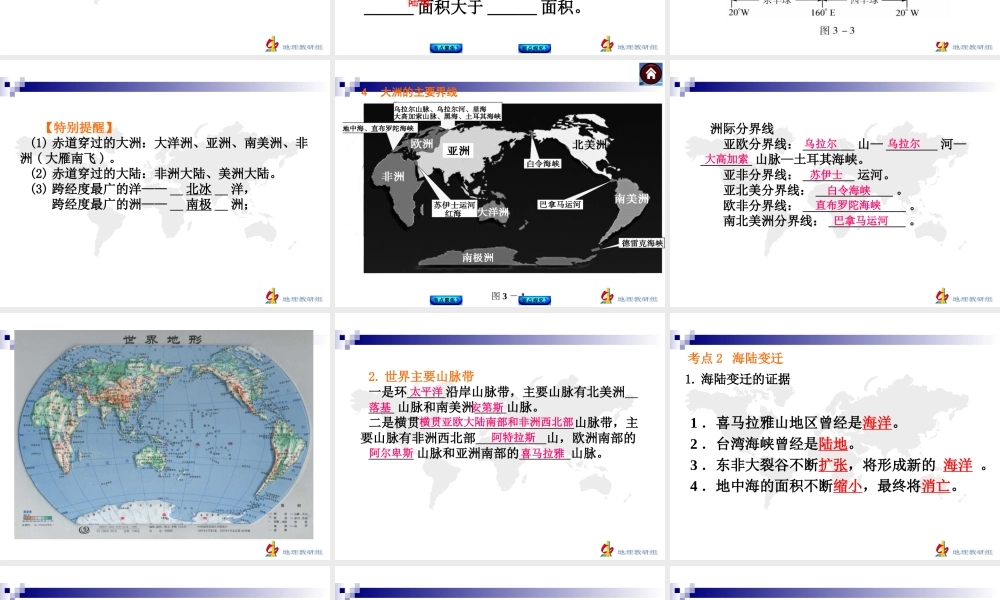The image size is (1000, 600).
Task: Click left blue button below the continents map
Action: (446, 300)
